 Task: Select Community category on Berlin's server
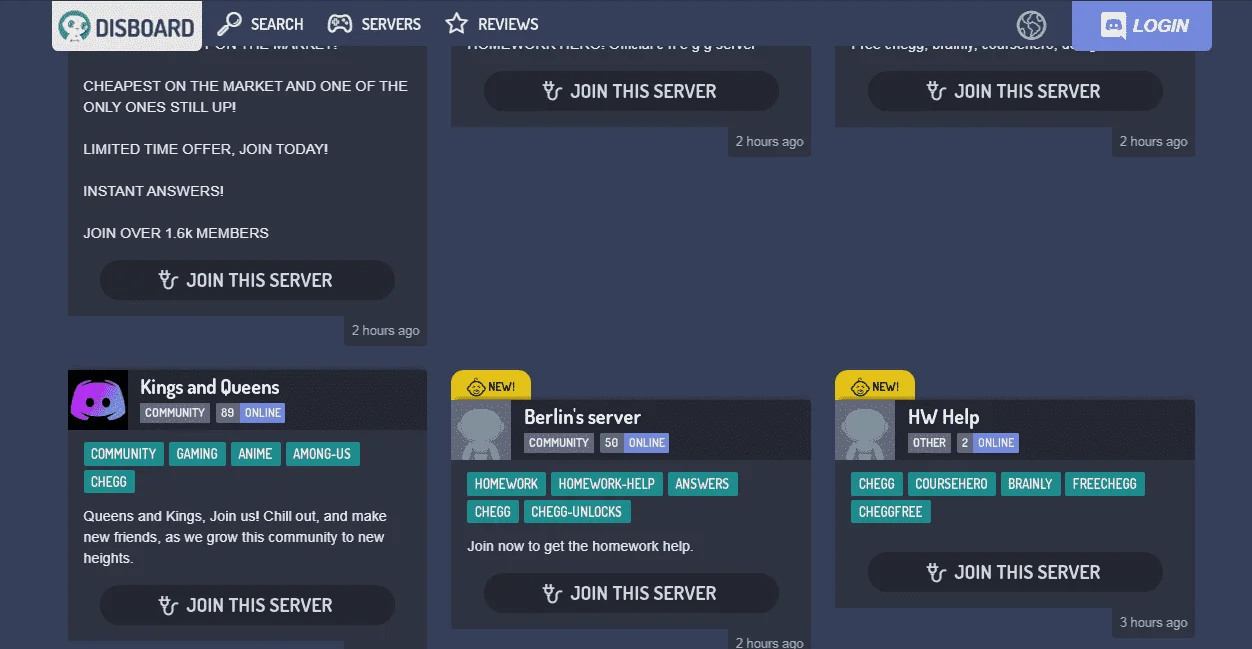pyautogui.click(x=559, y=443)
